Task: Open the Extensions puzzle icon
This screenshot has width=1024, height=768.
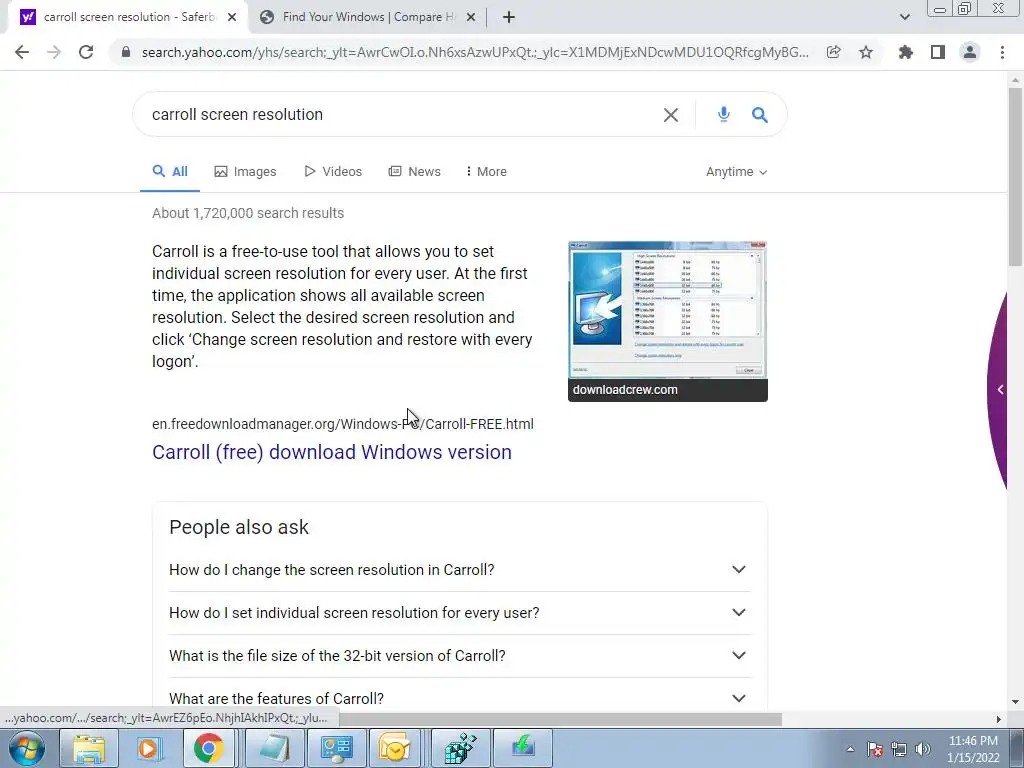Action: click(906, 52)
